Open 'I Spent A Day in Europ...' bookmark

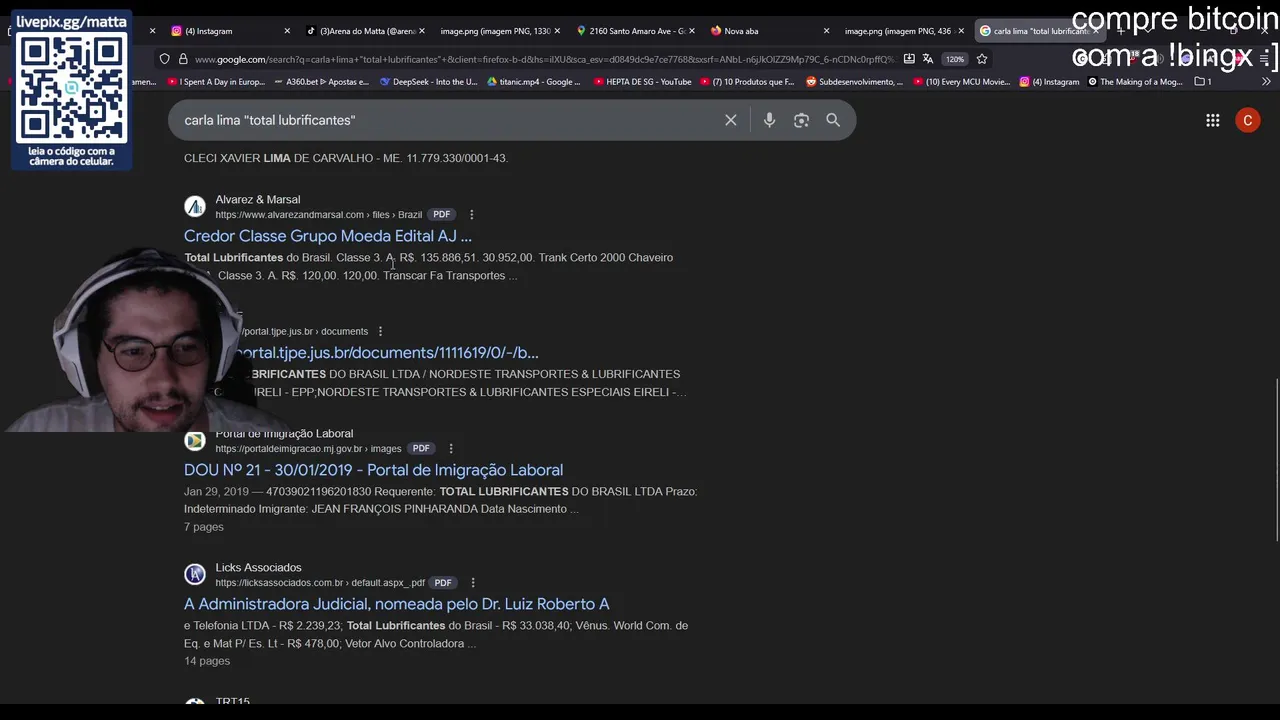pyautogui.click(x=216, y=82)
